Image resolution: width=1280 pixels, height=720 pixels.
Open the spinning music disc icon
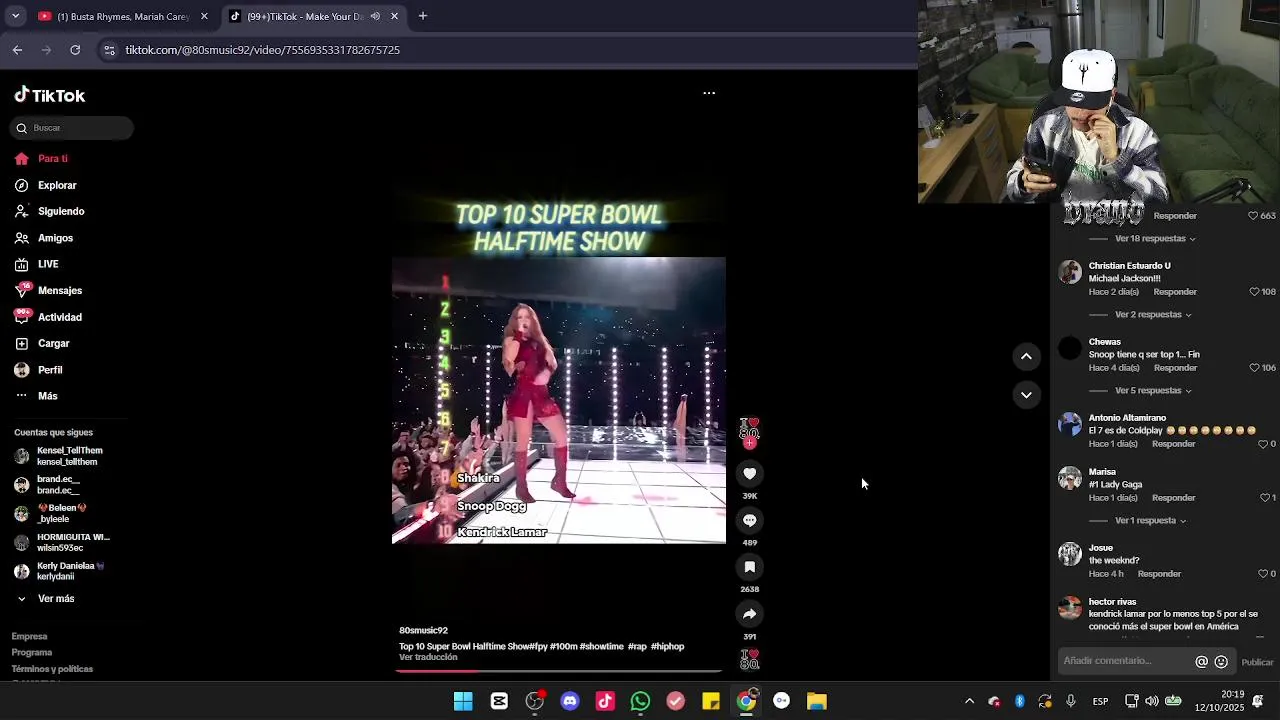click(749, 659)
